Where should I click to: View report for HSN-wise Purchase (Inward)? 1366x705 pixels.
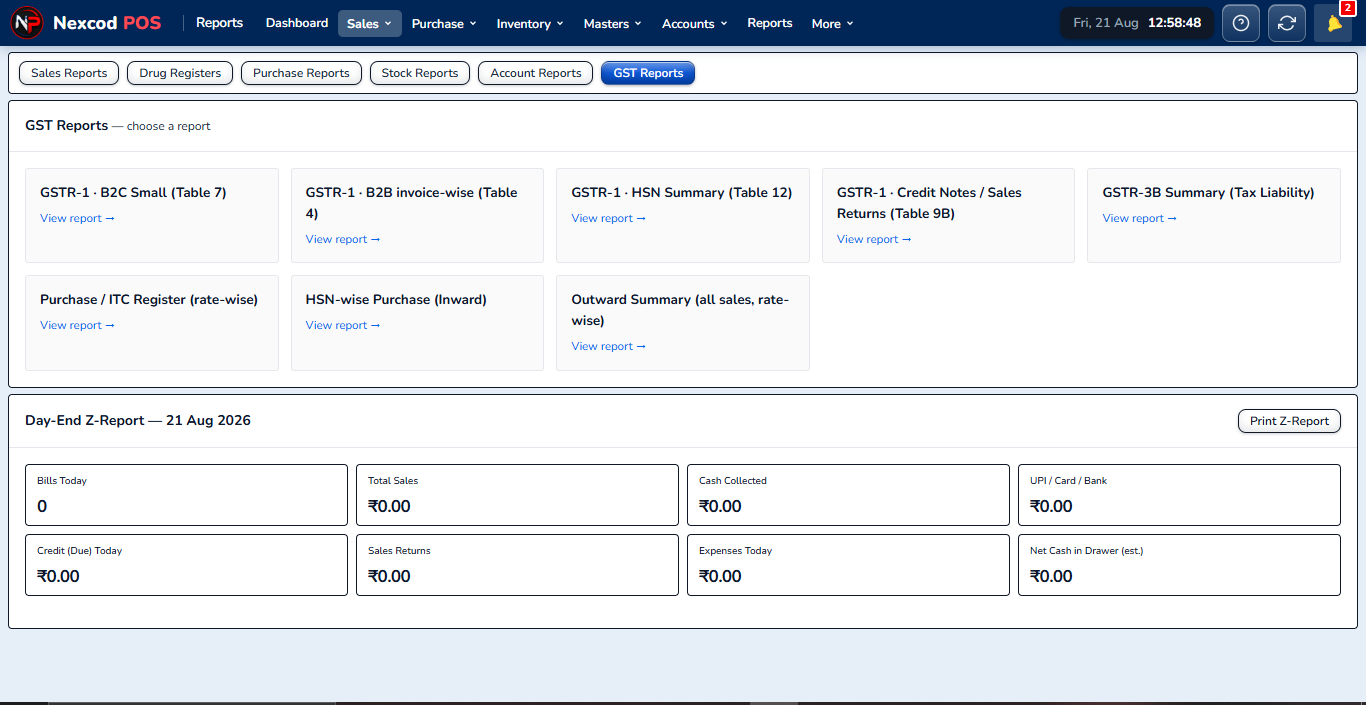[343, 325]
